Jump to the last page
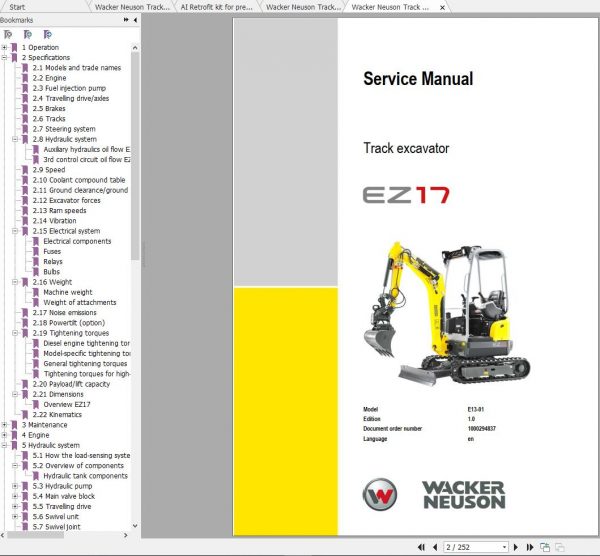Viewport: 600px width, 556px height. pos(530,547)
